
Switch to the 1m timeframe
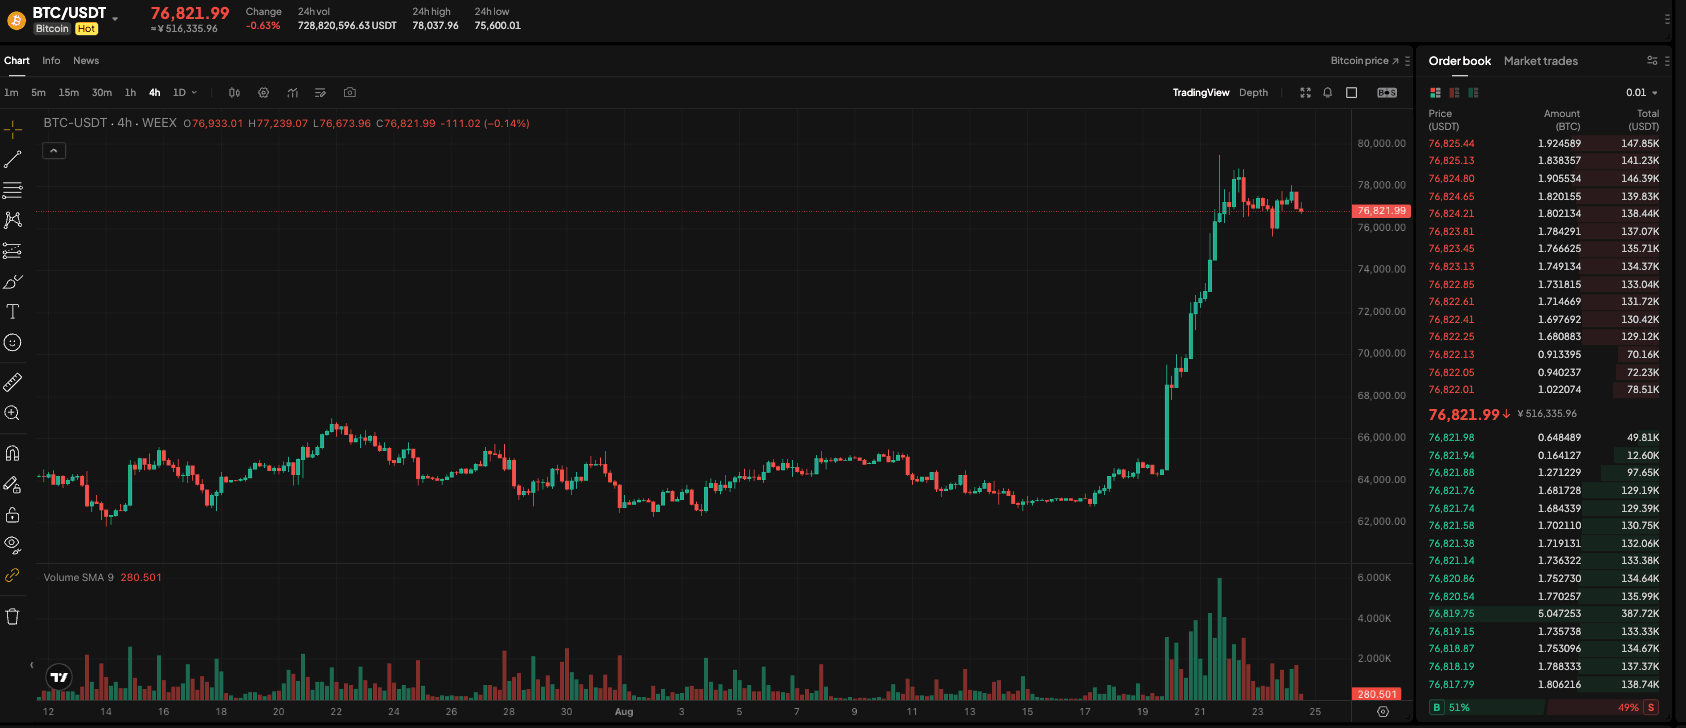[11, 92]
